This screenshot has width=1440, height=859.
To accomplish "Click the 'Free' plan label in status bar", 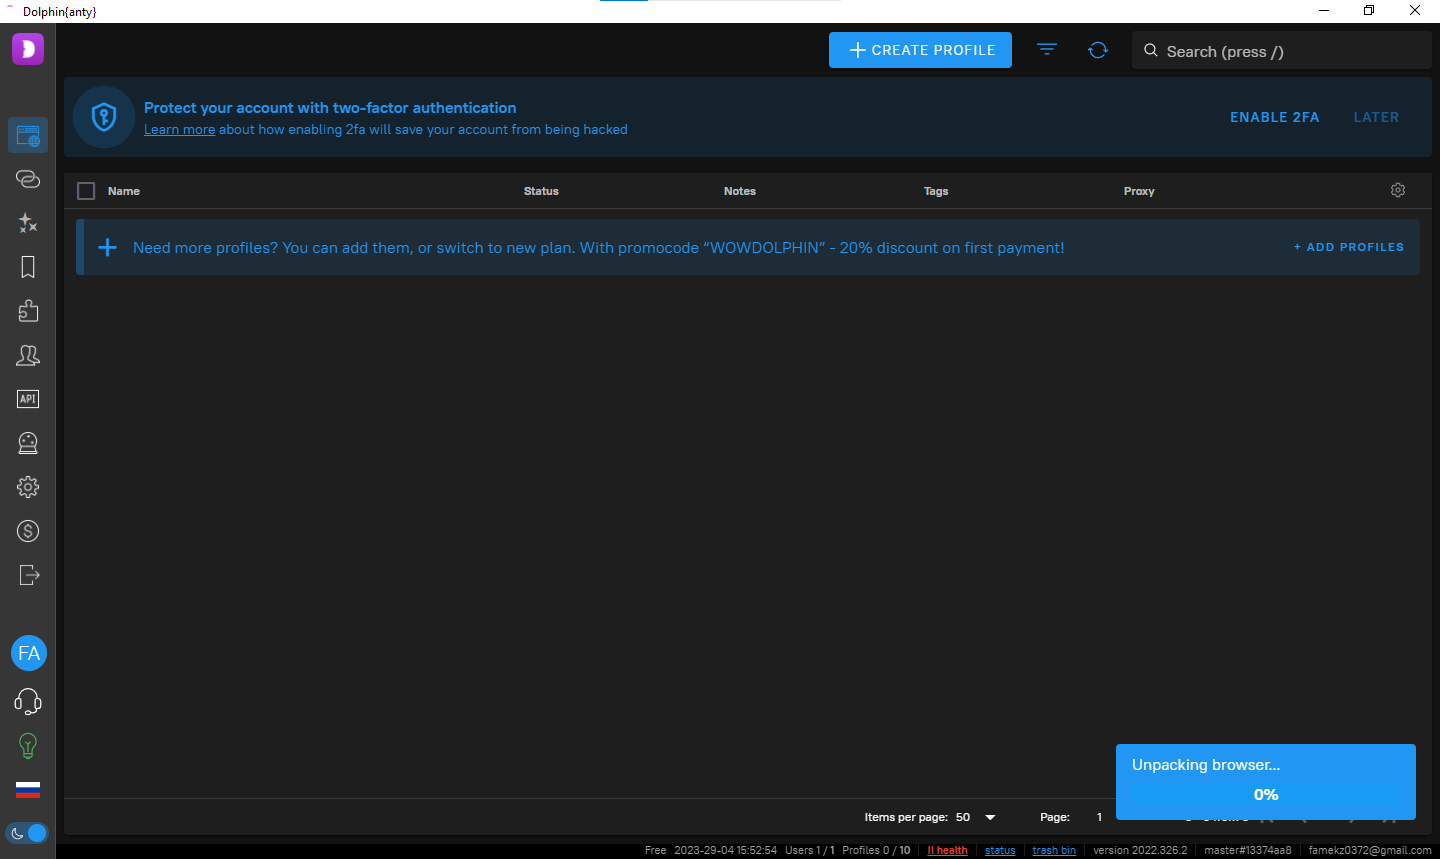I will 655,850.
